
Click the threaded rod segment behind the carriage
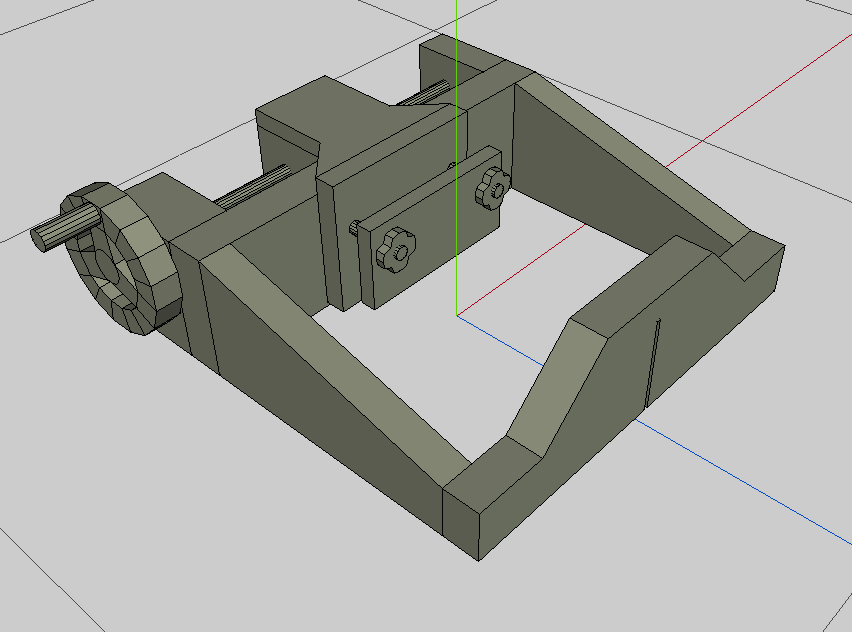[x=423, y=93]
